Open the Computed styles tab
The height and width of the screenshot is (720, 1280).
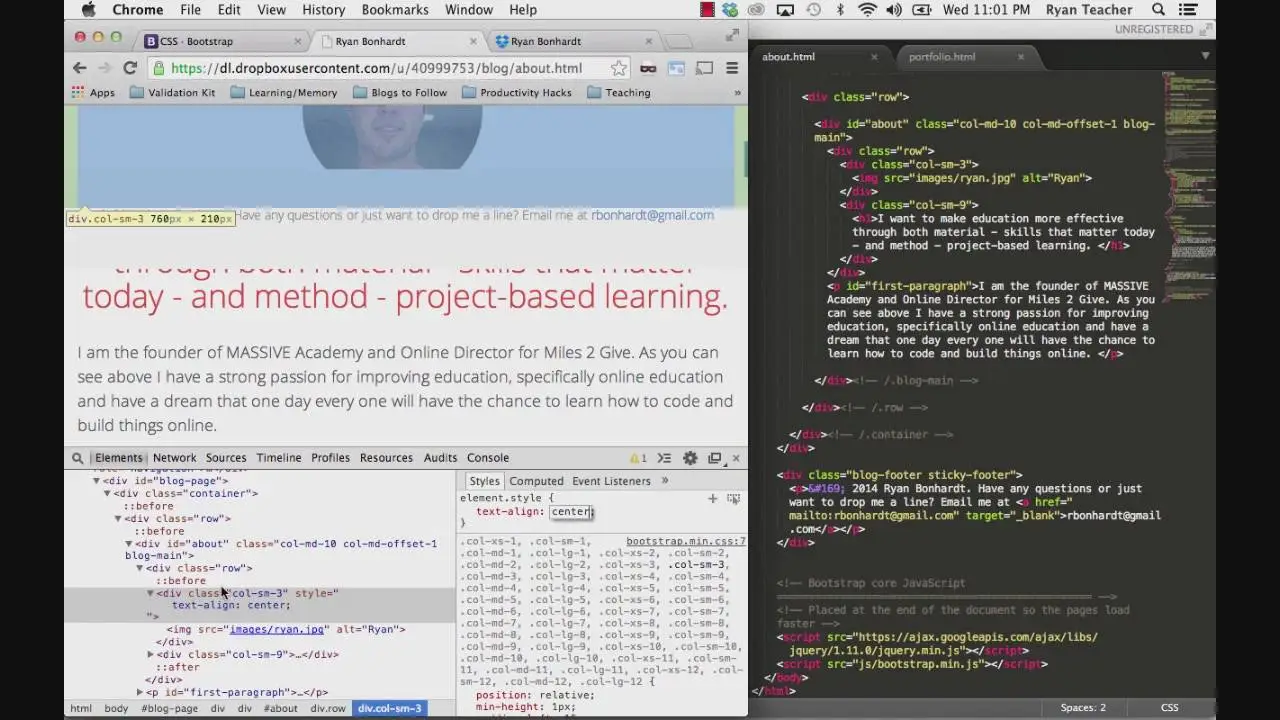[536, 481]
